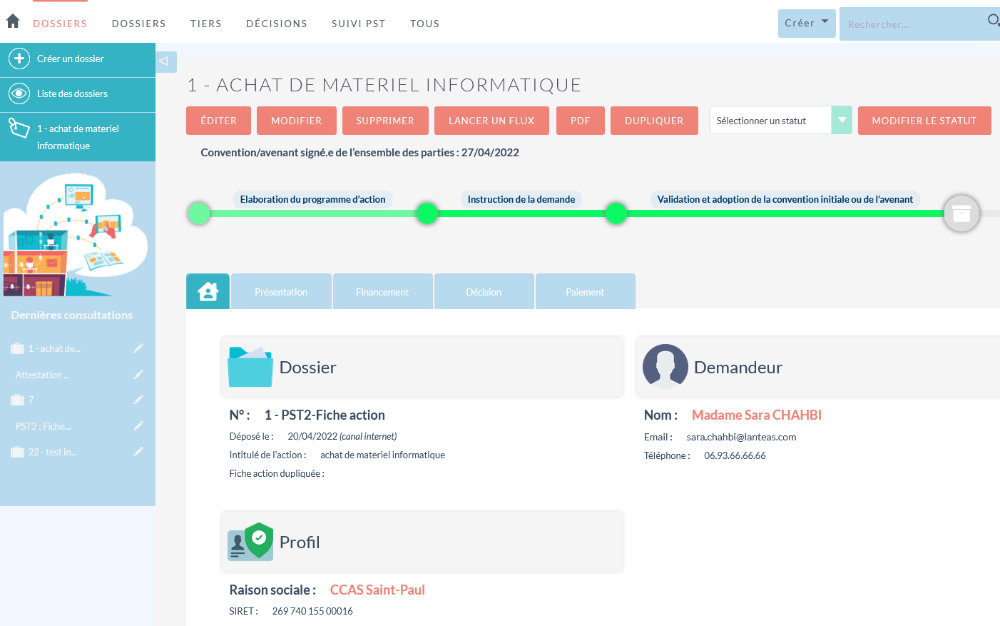Open the home tab with house icon
Screen dimensions: 1000x626
(208, 291)
